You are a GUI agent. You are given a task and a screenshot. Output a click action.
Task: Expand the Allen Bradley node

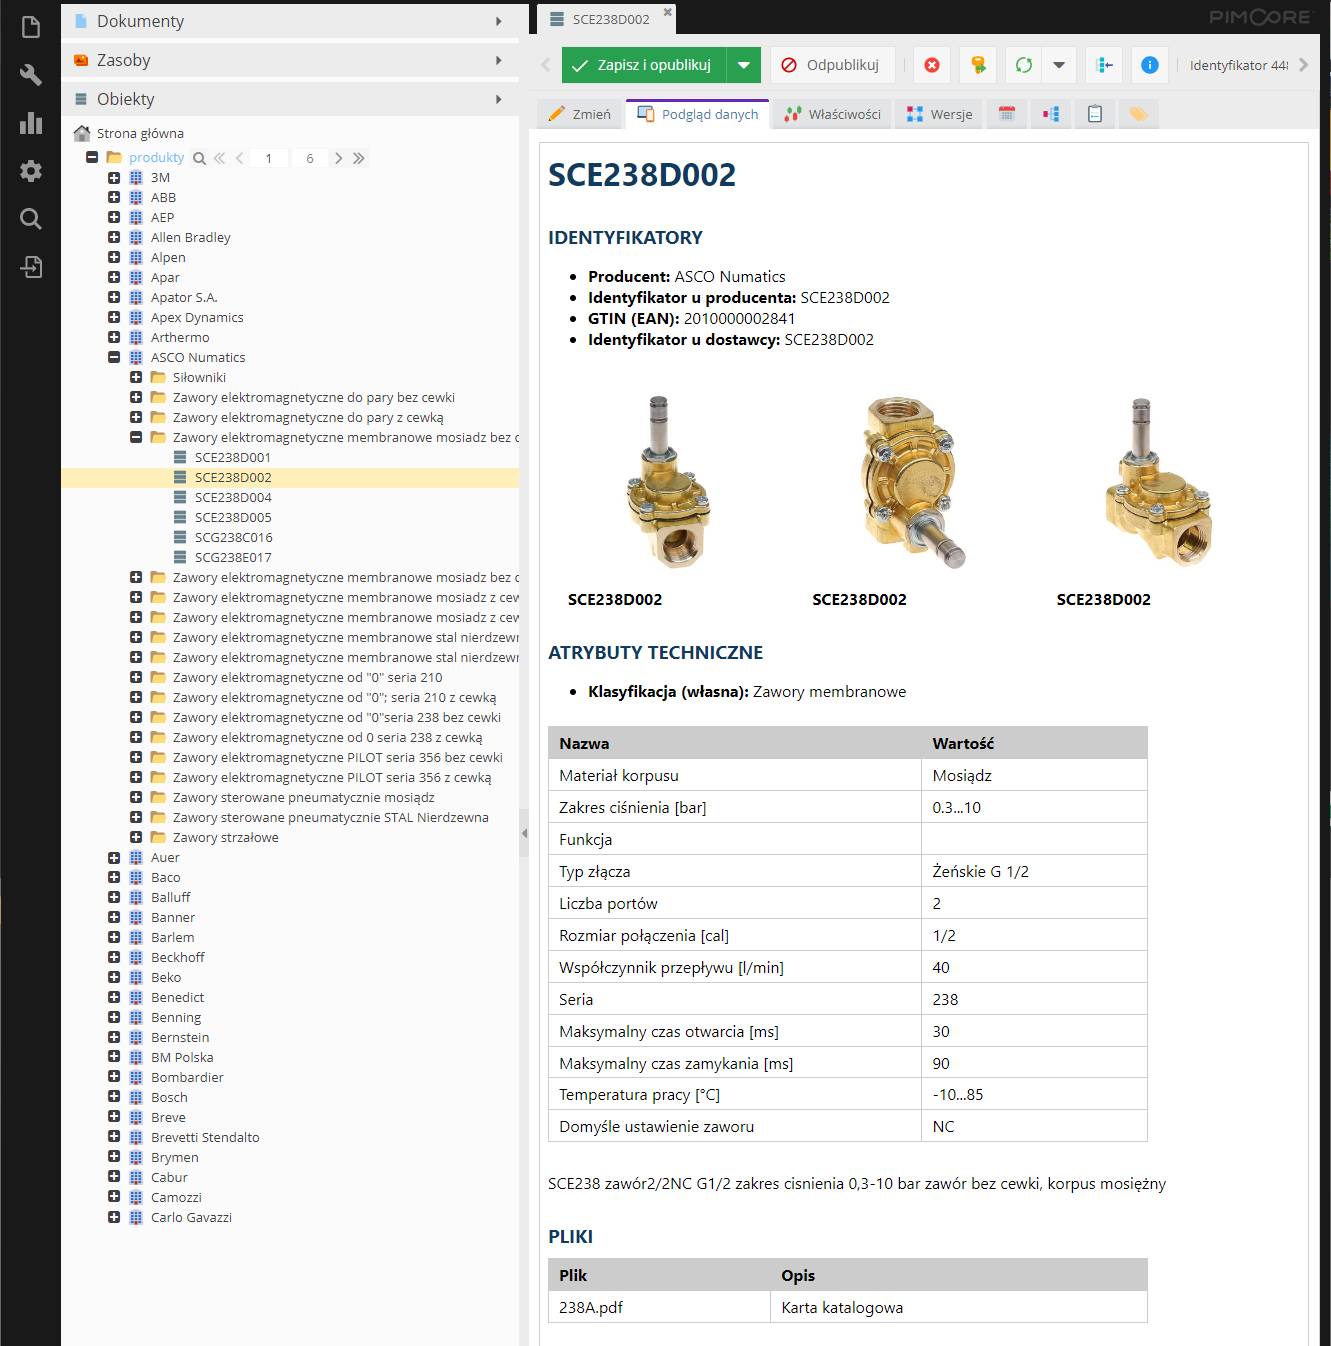[114, 237]
